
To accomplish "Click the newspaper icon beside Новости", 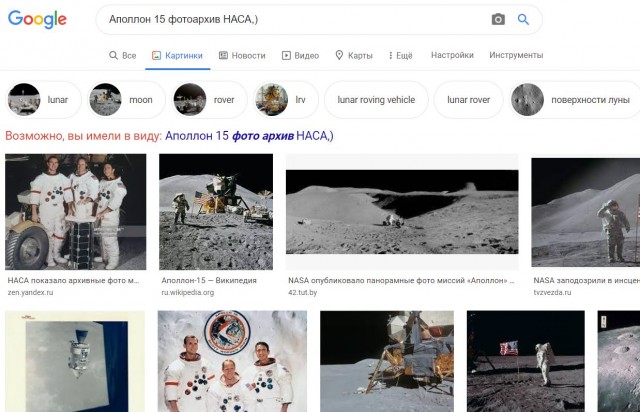I will tap(223, 55).
